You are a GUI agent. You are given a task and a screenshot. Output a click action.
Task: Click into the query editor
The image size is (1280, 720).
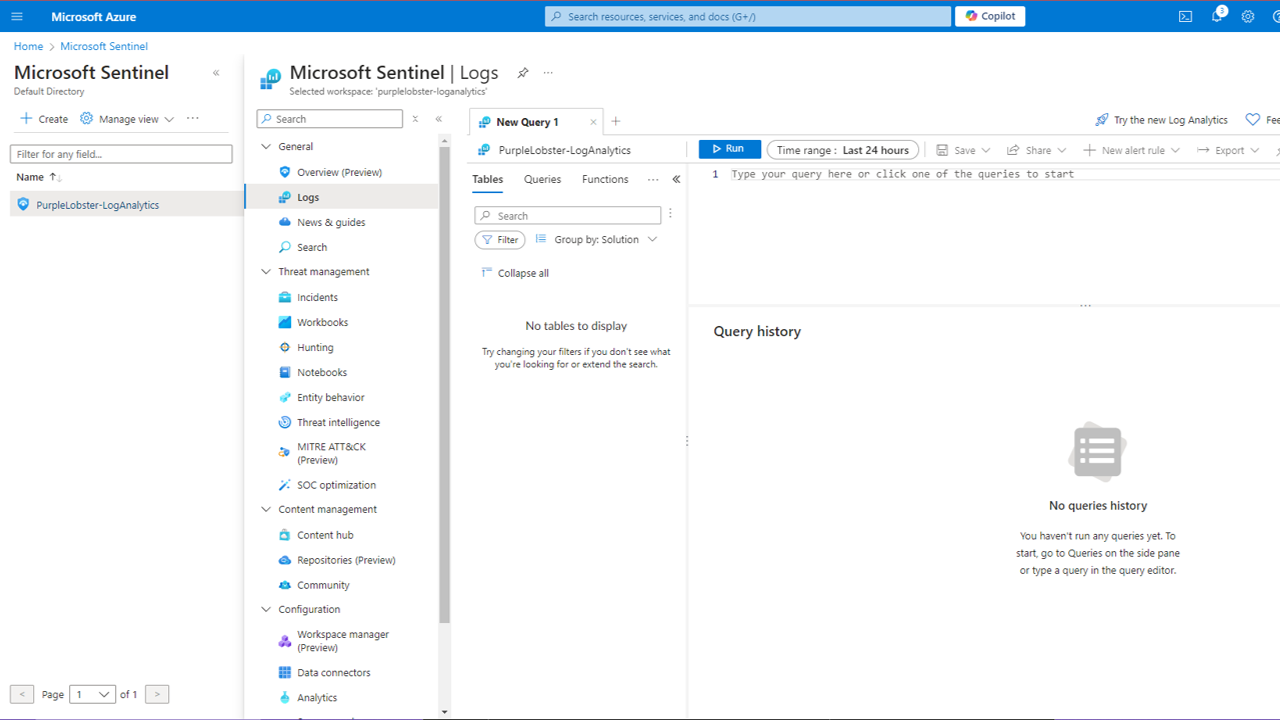pos(983,234)
